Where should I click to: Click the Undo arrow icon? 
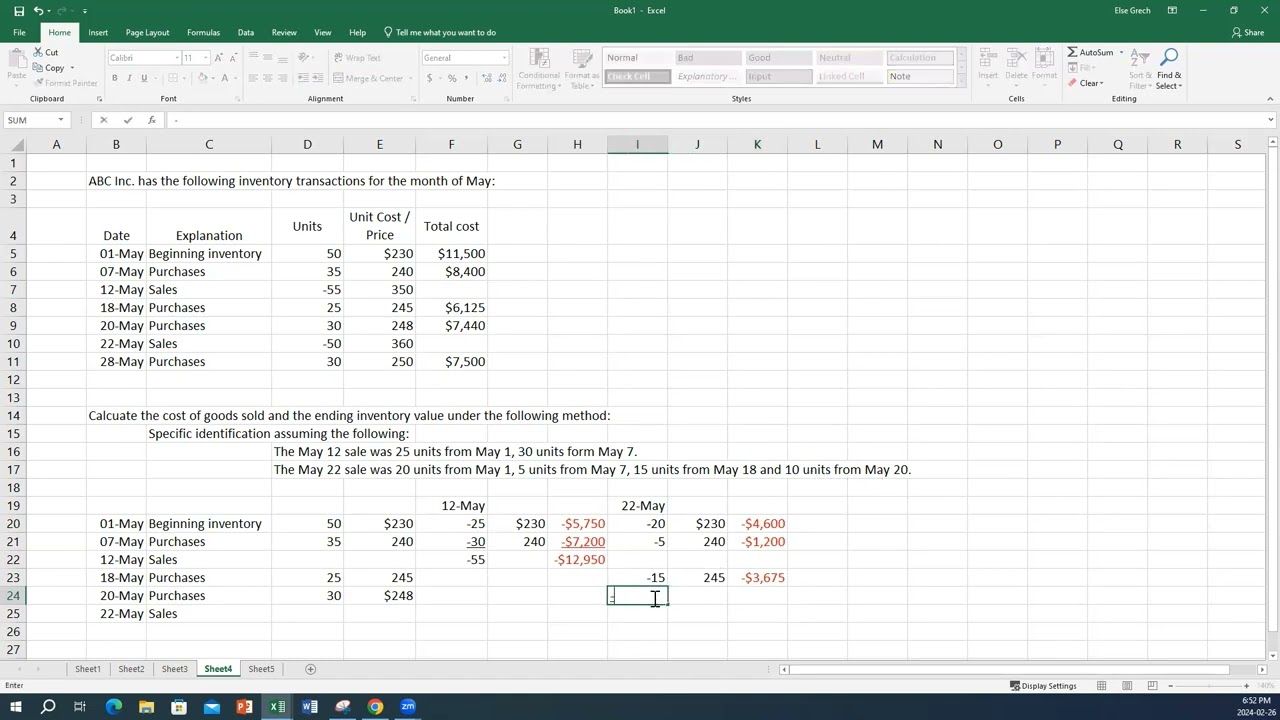pos(38,10)
